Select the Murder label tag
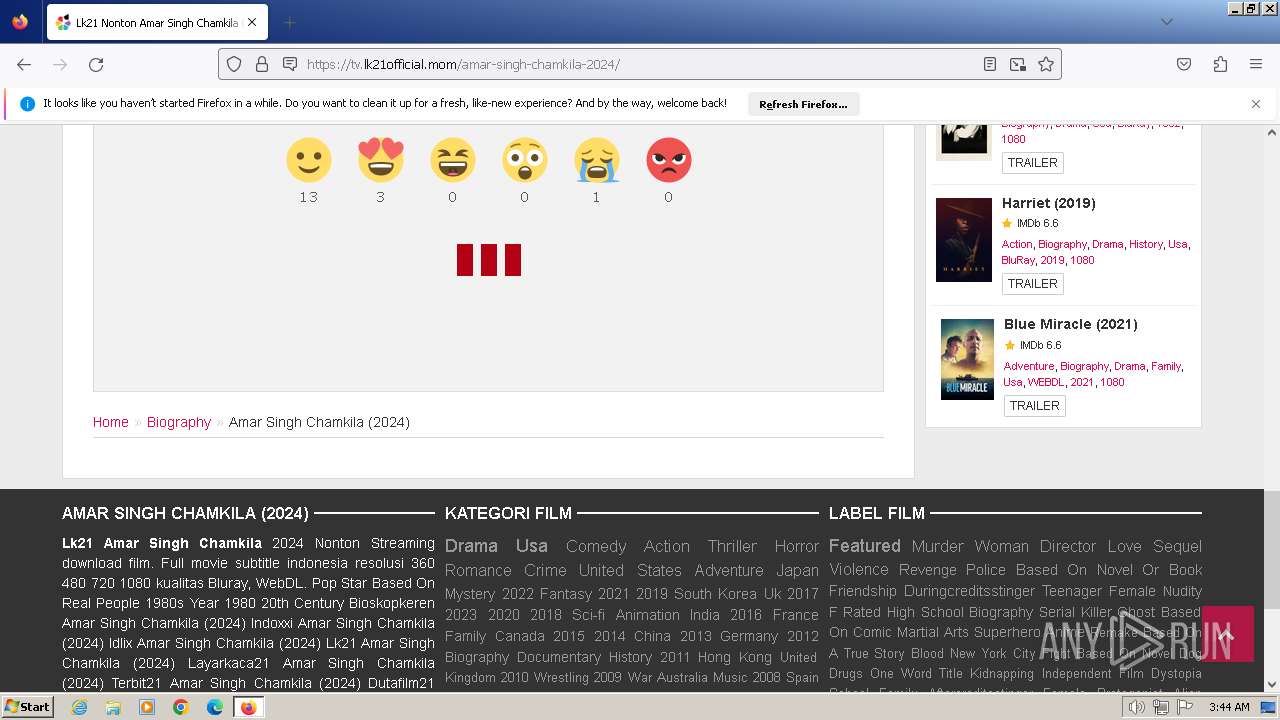 937,546
